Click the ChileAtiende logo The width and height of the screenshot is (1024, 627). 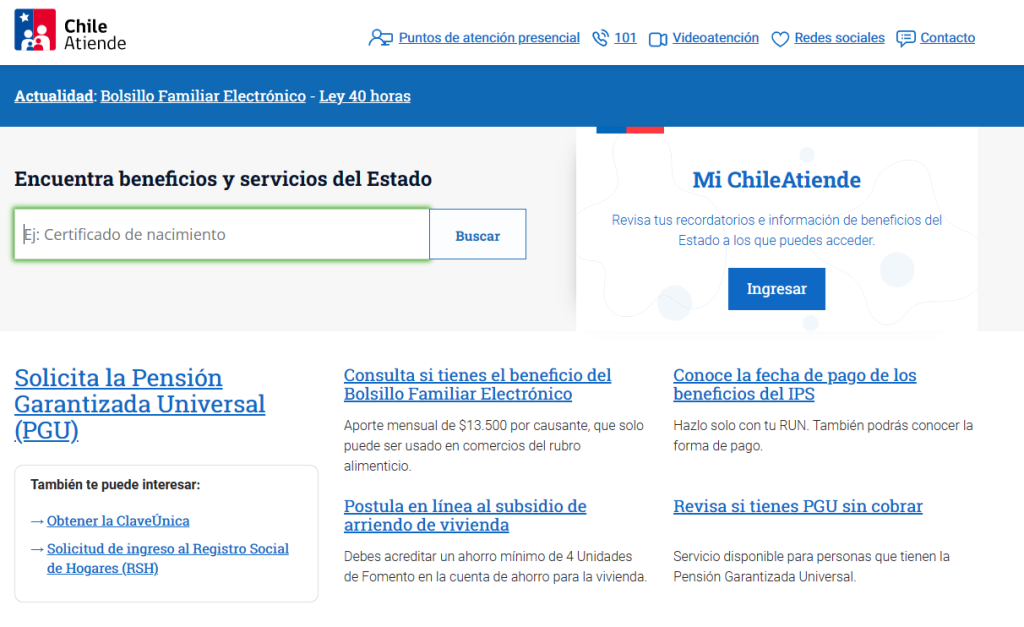point(71,30)
